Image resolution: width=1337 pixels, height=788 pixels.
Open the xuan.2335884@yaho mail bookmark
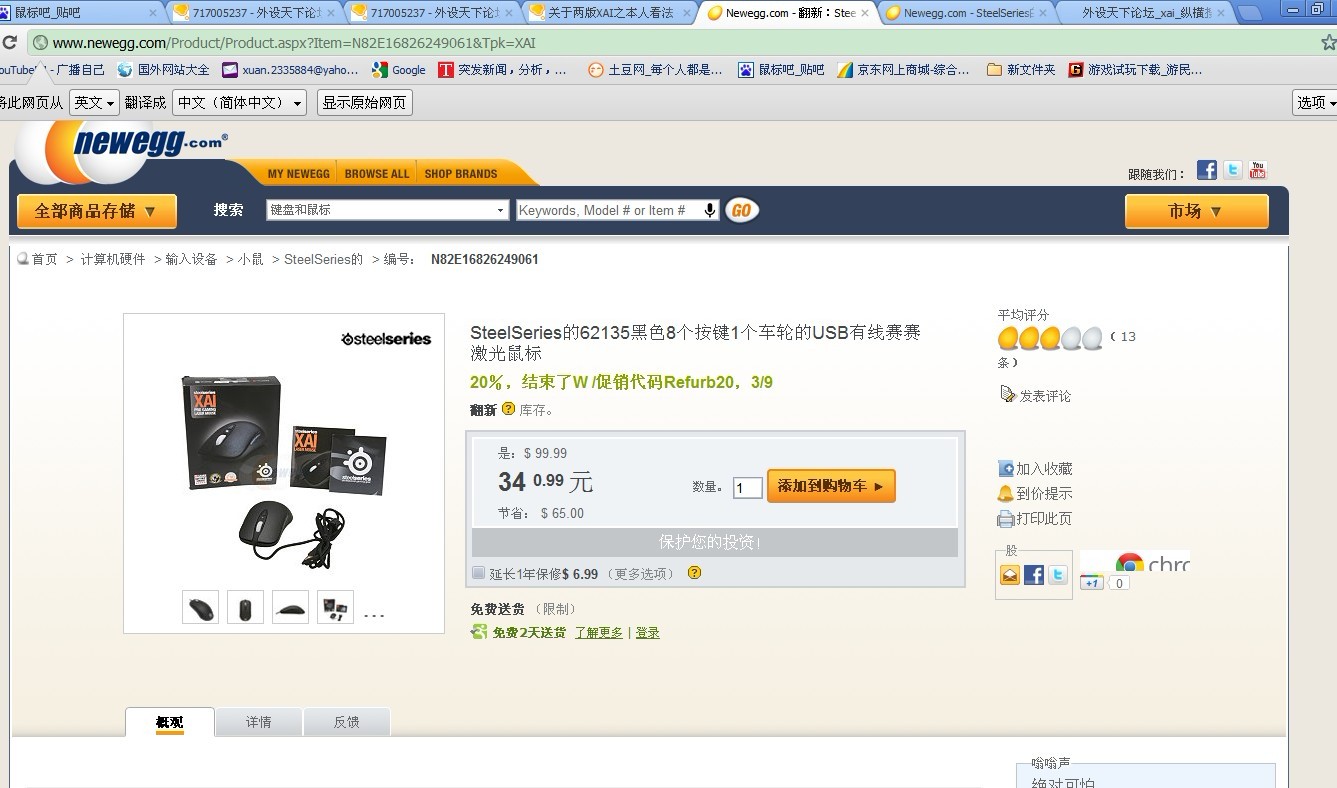[290, 70]
